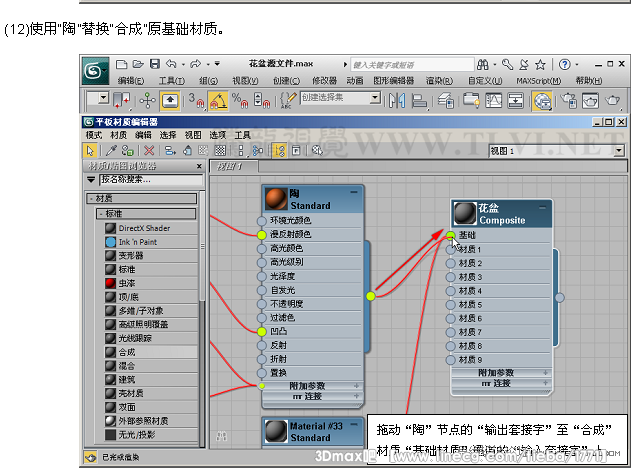Close the Material/Map Browser panel with X

(x=199, y=166)
